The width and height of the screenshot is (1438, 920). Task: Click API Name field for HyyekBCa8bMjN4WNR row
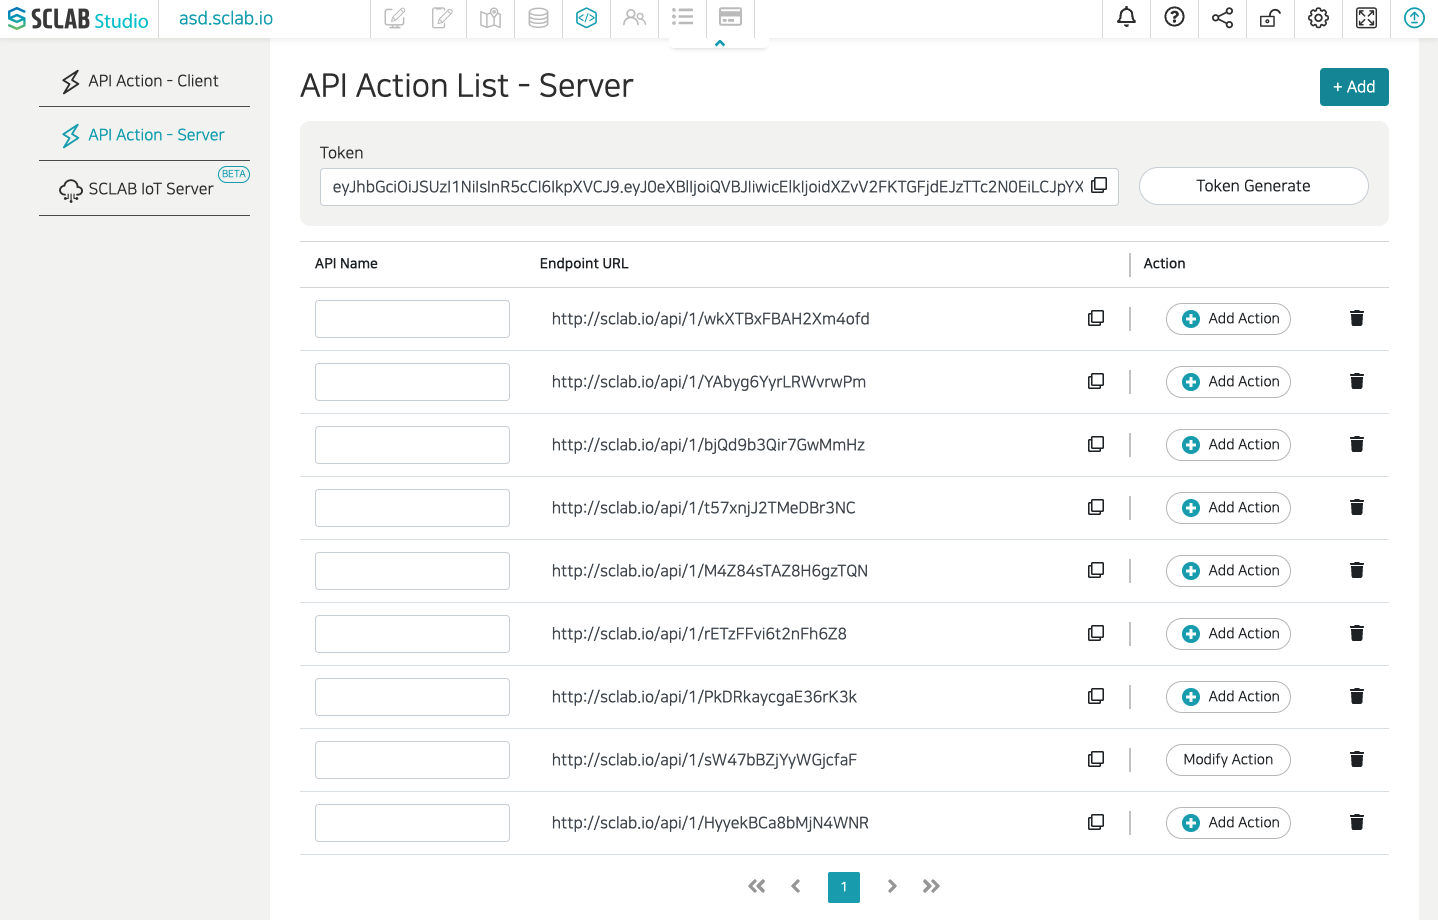coord(412,823)
